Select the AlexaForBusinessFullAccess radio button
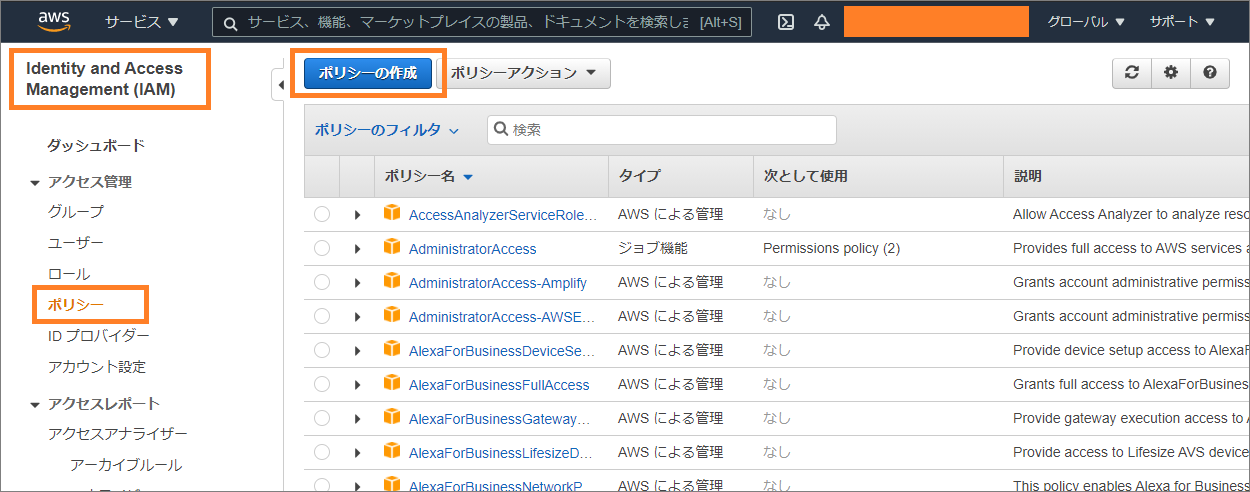1250x492 pixels. [321, 384]
